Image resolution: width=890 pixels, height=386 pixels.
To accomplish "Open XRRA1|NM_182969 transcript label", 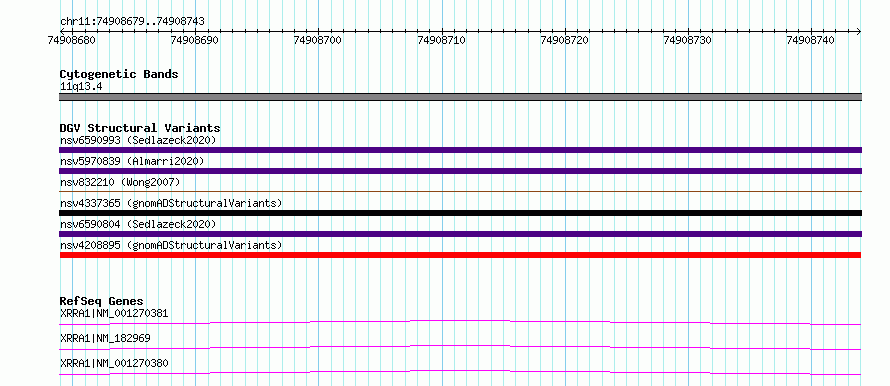I will [x=105, y=338].
